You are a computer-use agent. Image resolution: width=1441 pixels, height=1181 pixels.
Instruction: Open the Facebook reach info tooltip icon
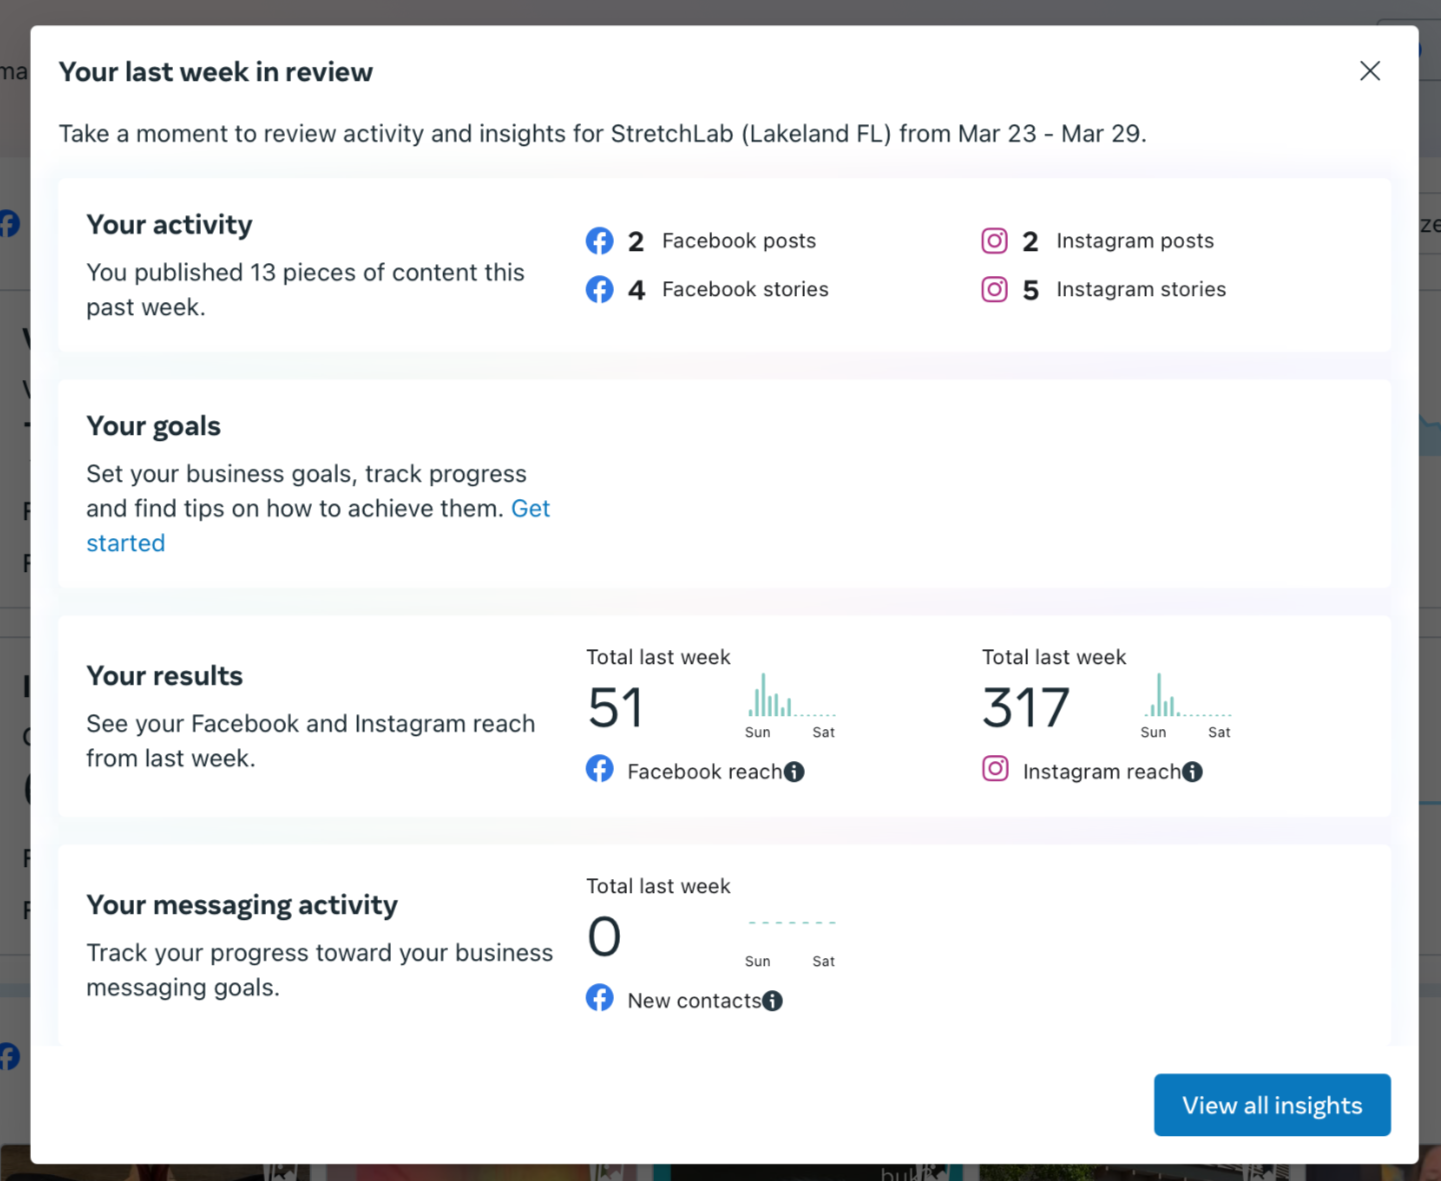(x=794, y=772)
